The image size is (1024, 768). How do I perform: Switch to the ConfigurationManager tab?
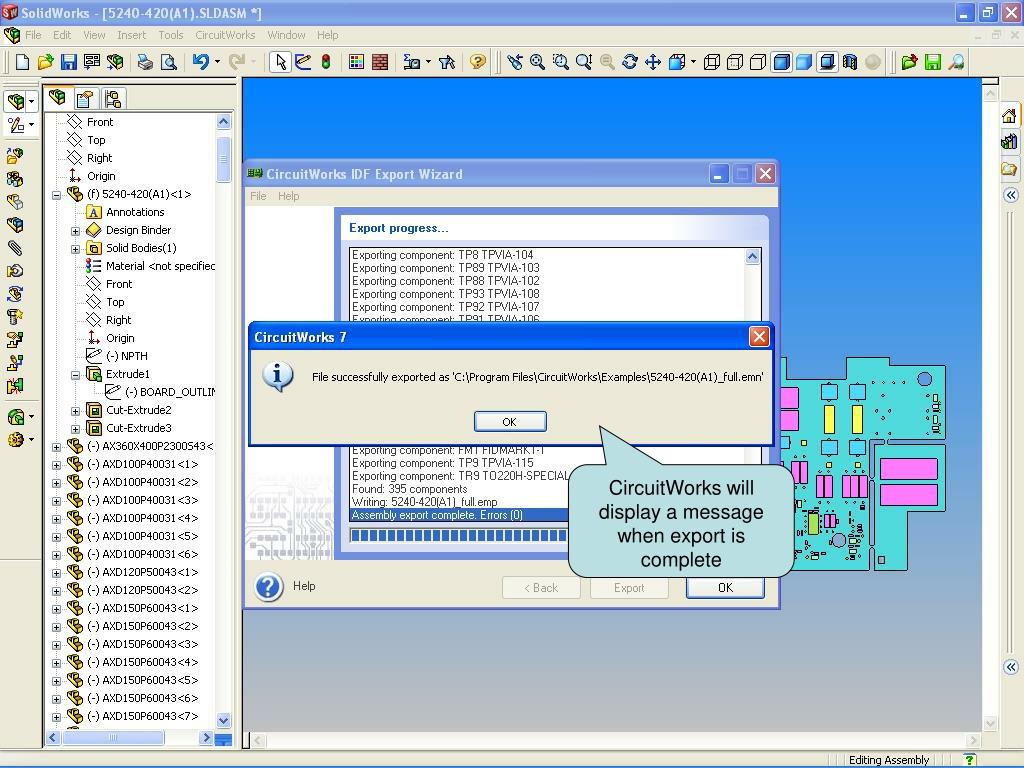112,99
